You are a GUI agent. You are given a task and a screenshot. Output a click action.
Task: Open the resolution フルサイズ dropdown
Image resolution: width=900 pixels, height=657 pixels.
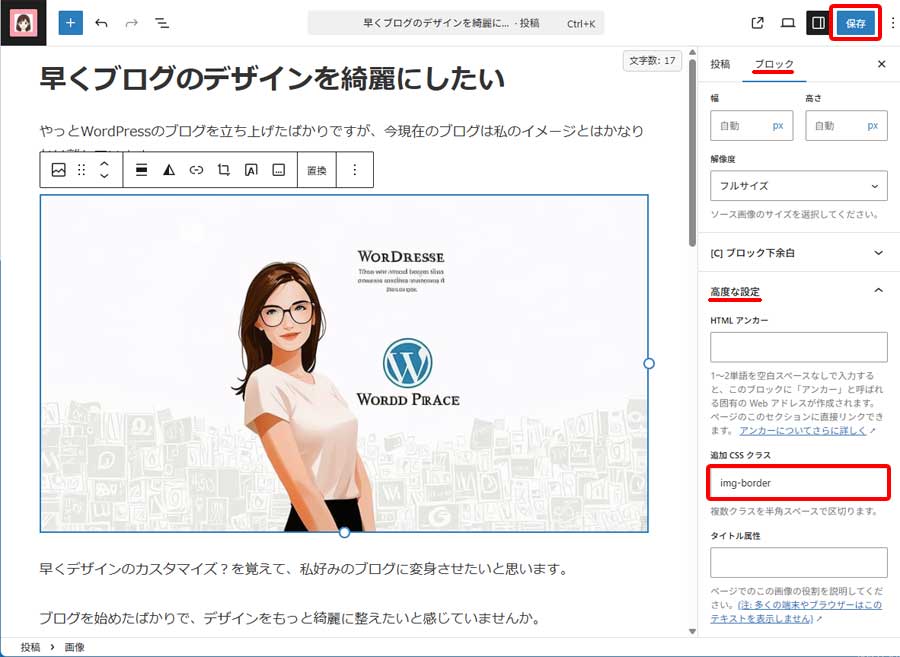click(x=798, y=186)
